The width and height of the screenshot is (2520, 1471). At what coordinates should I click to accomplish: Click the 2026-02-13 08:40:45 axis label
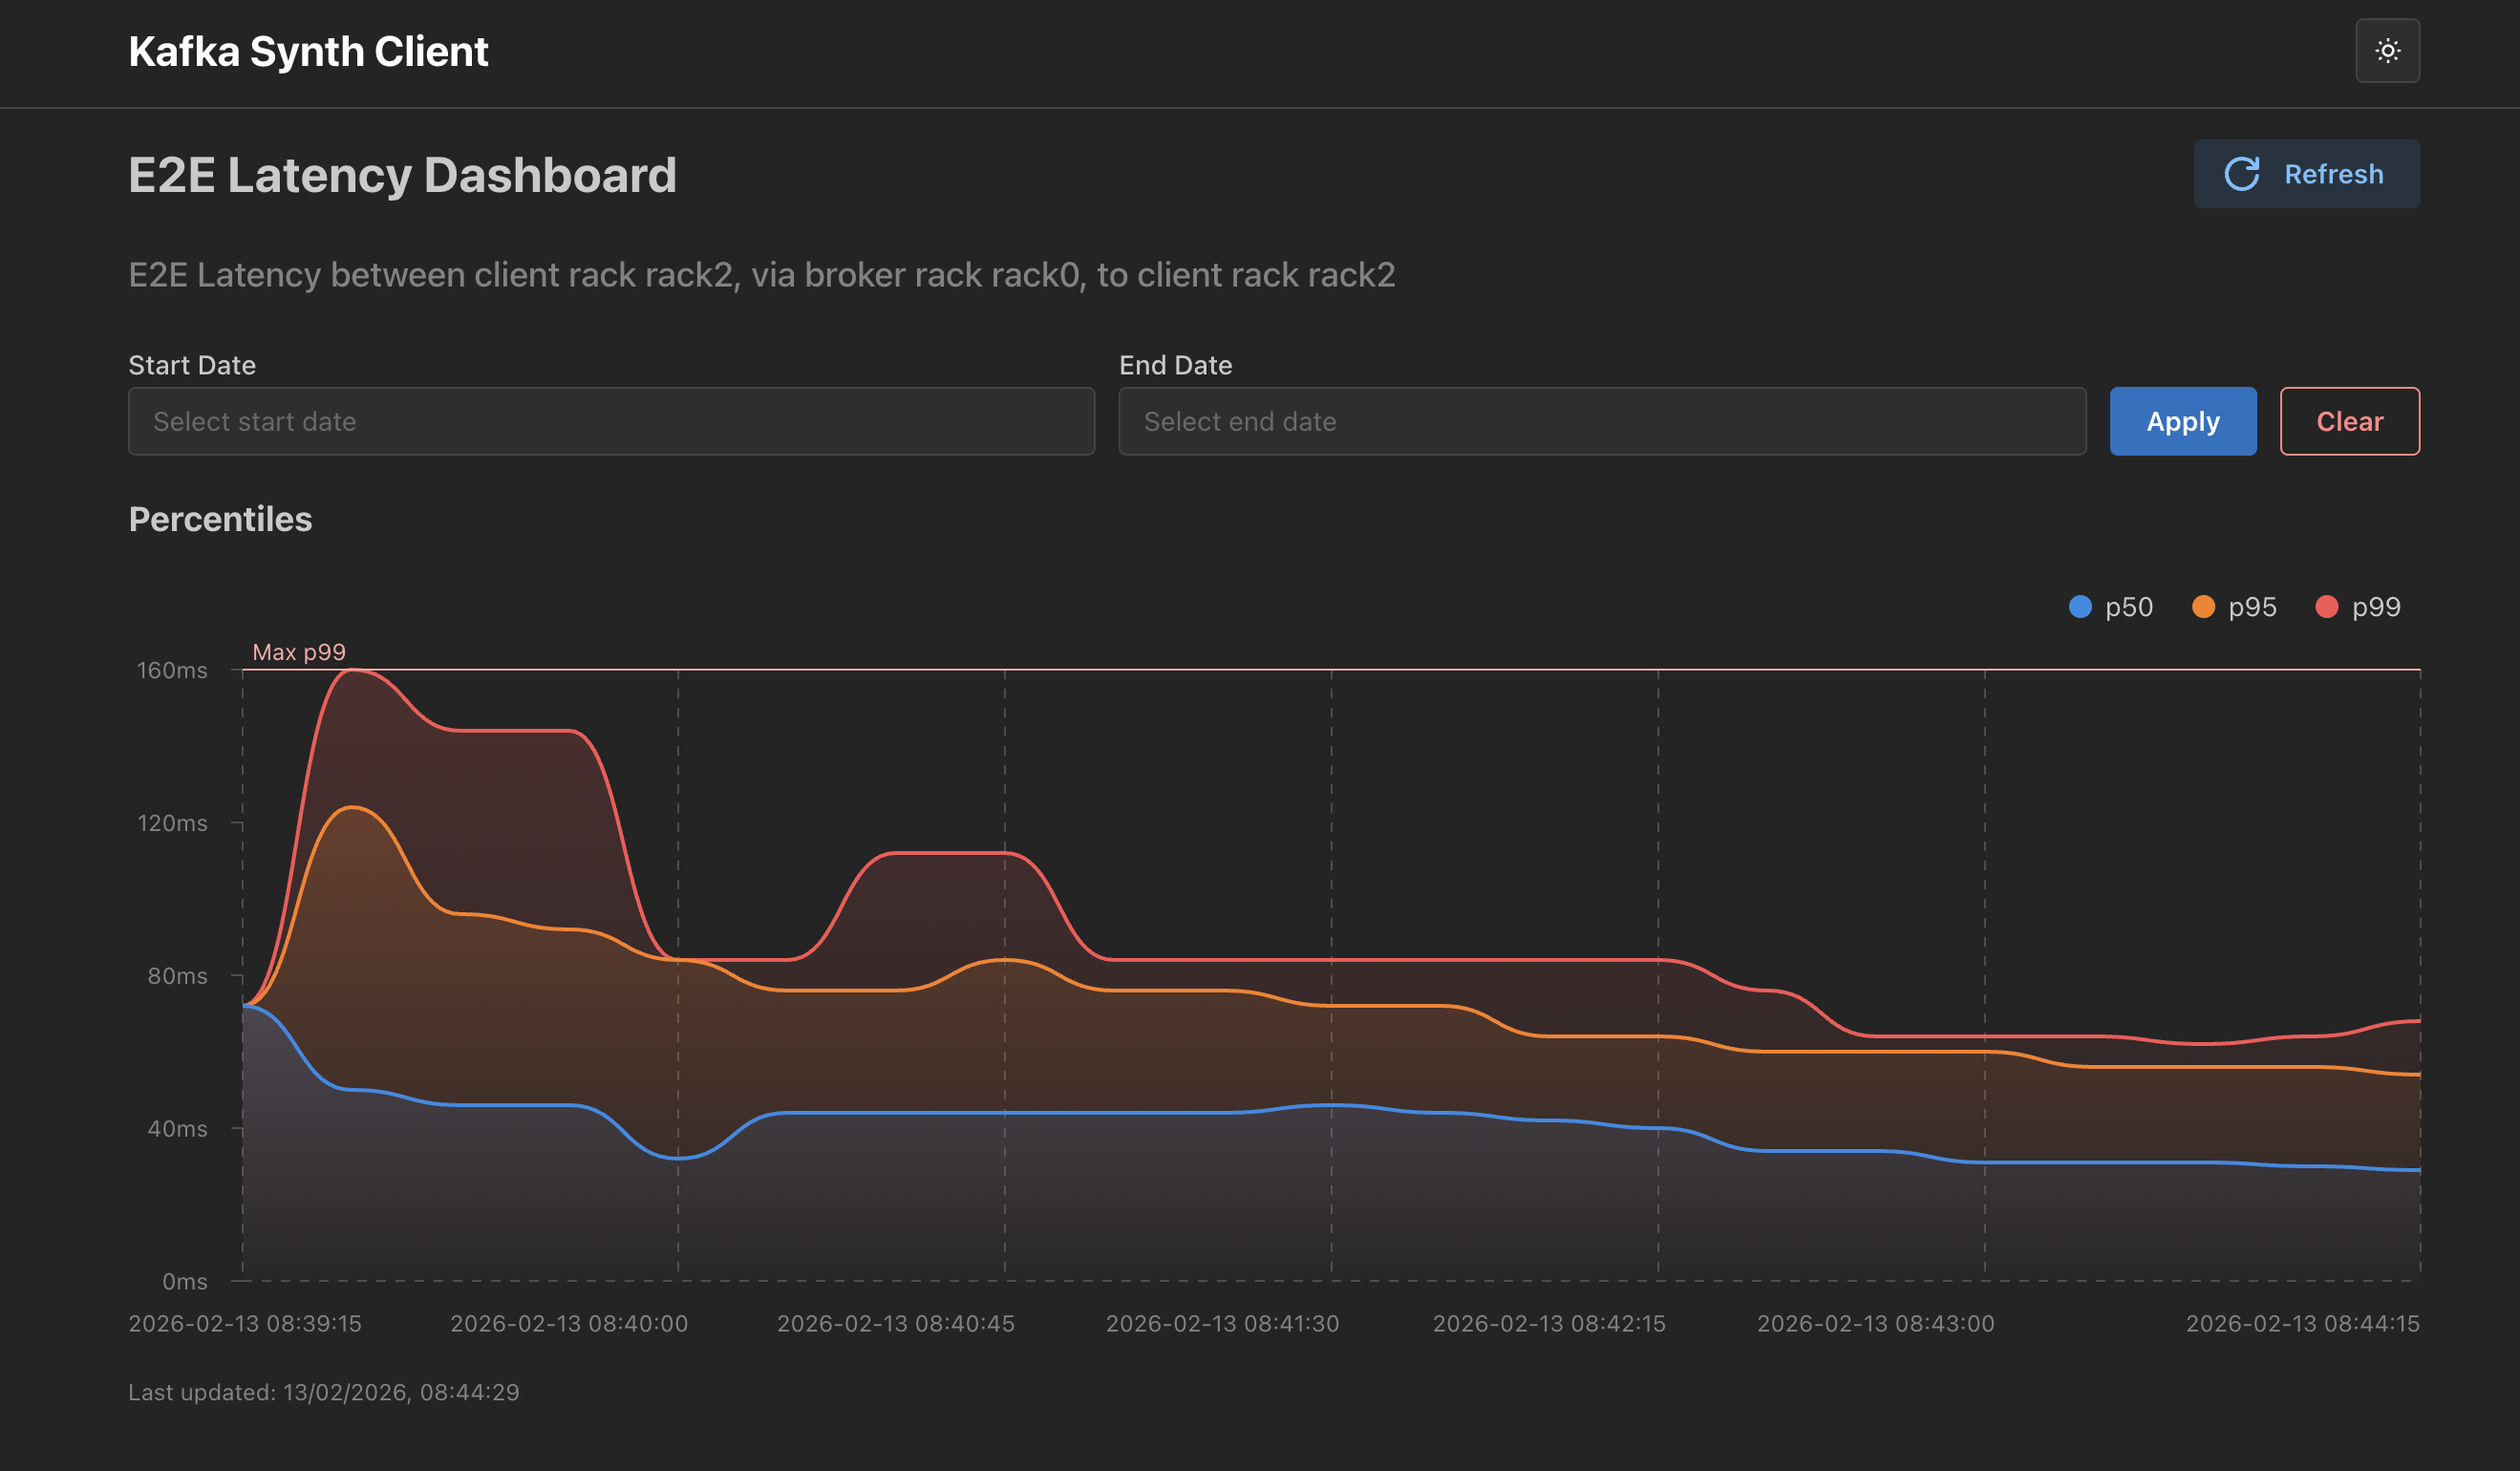(x=896, y=1323)
